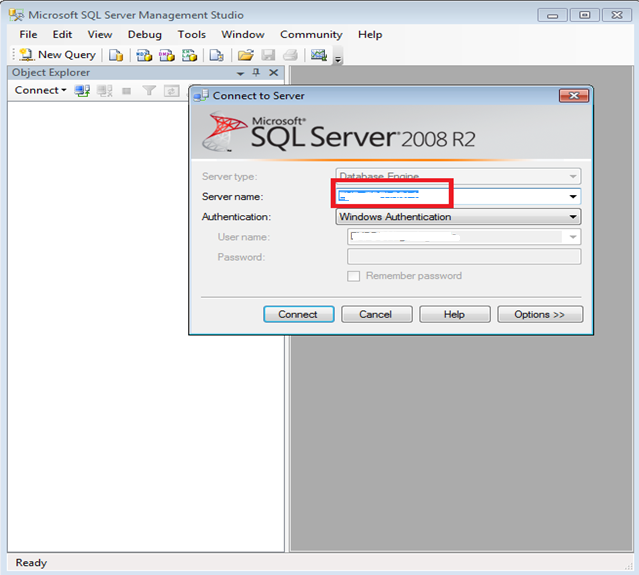Image resolution: width=639 pixels, height=575 pixels.
Task: Click the Stop icon in Object Explorer
Action: coord(127,90)
